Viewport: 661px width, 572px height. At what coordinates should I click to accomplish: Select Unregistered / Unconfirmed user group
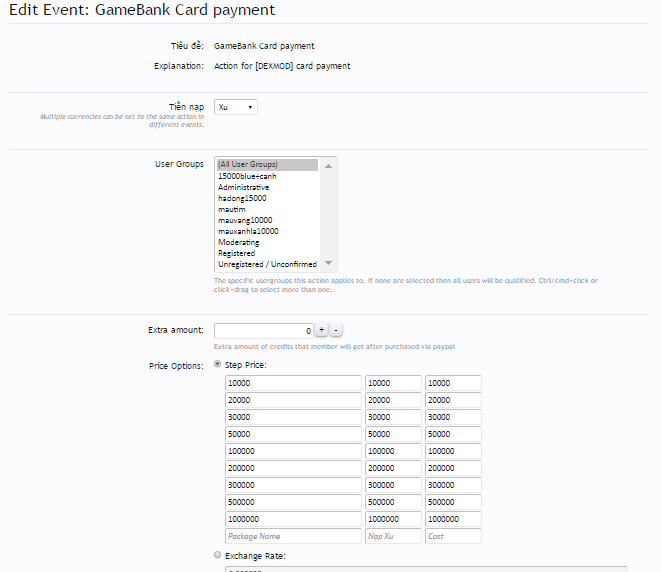(266, 264)
